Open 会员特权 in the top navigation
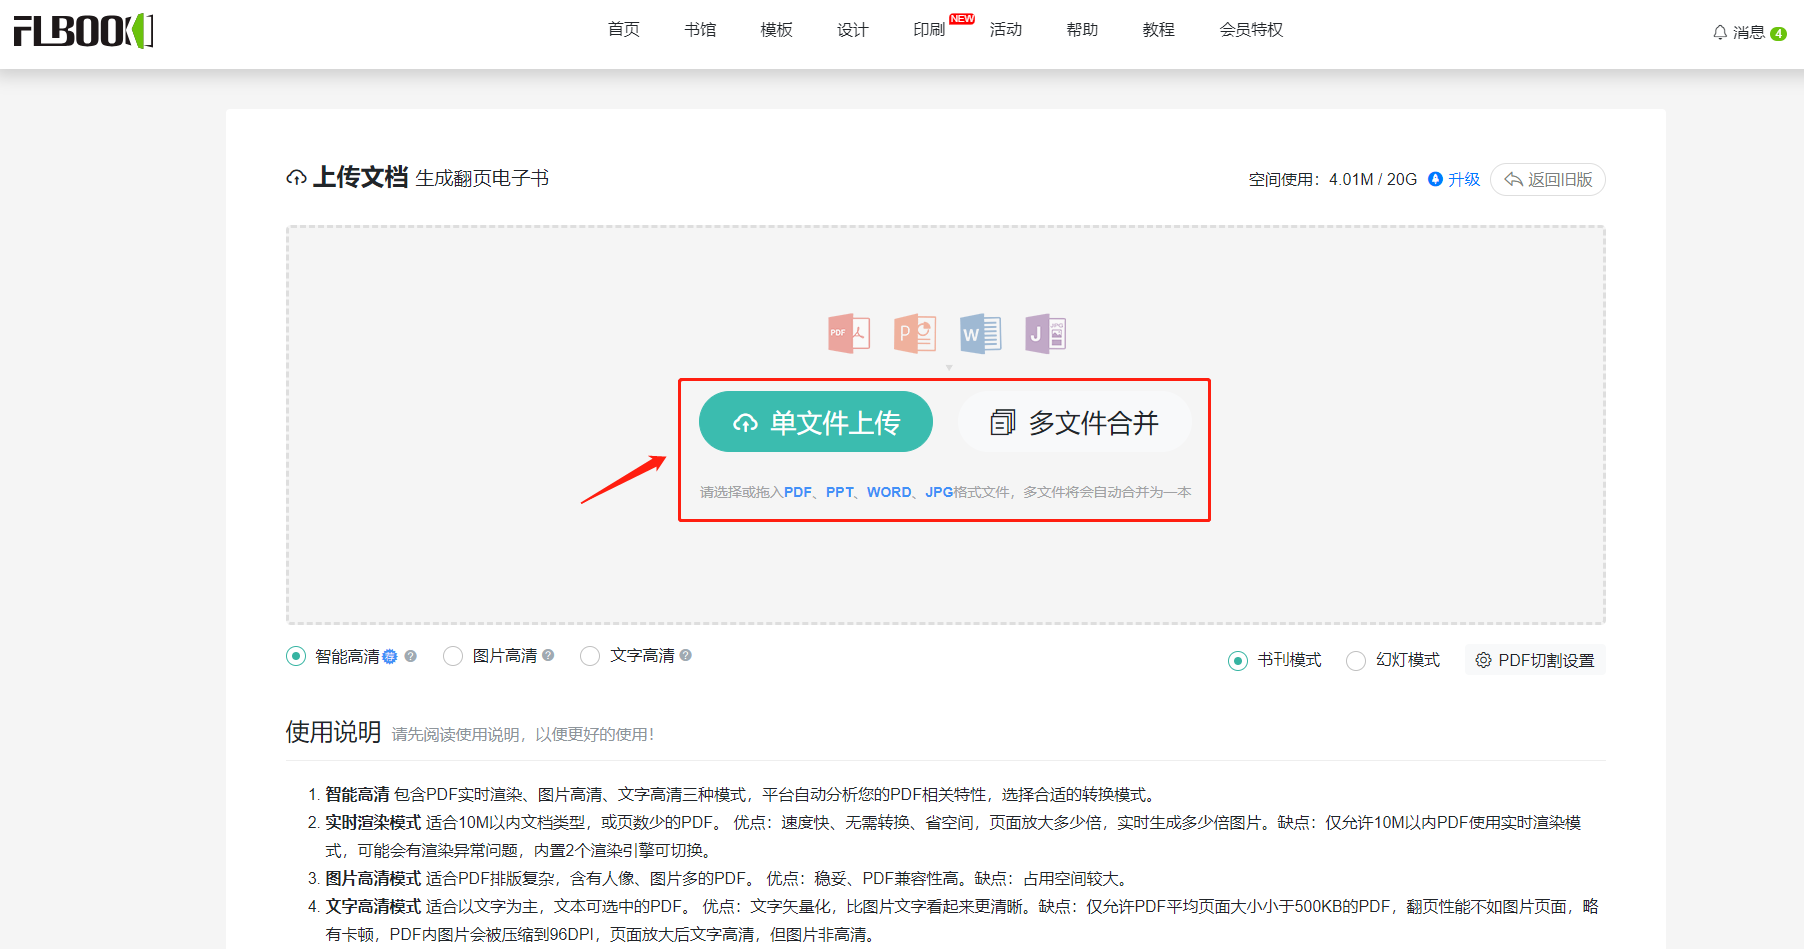The height and width of the screenshot is (949, 1804). [x=1251, y=30]
